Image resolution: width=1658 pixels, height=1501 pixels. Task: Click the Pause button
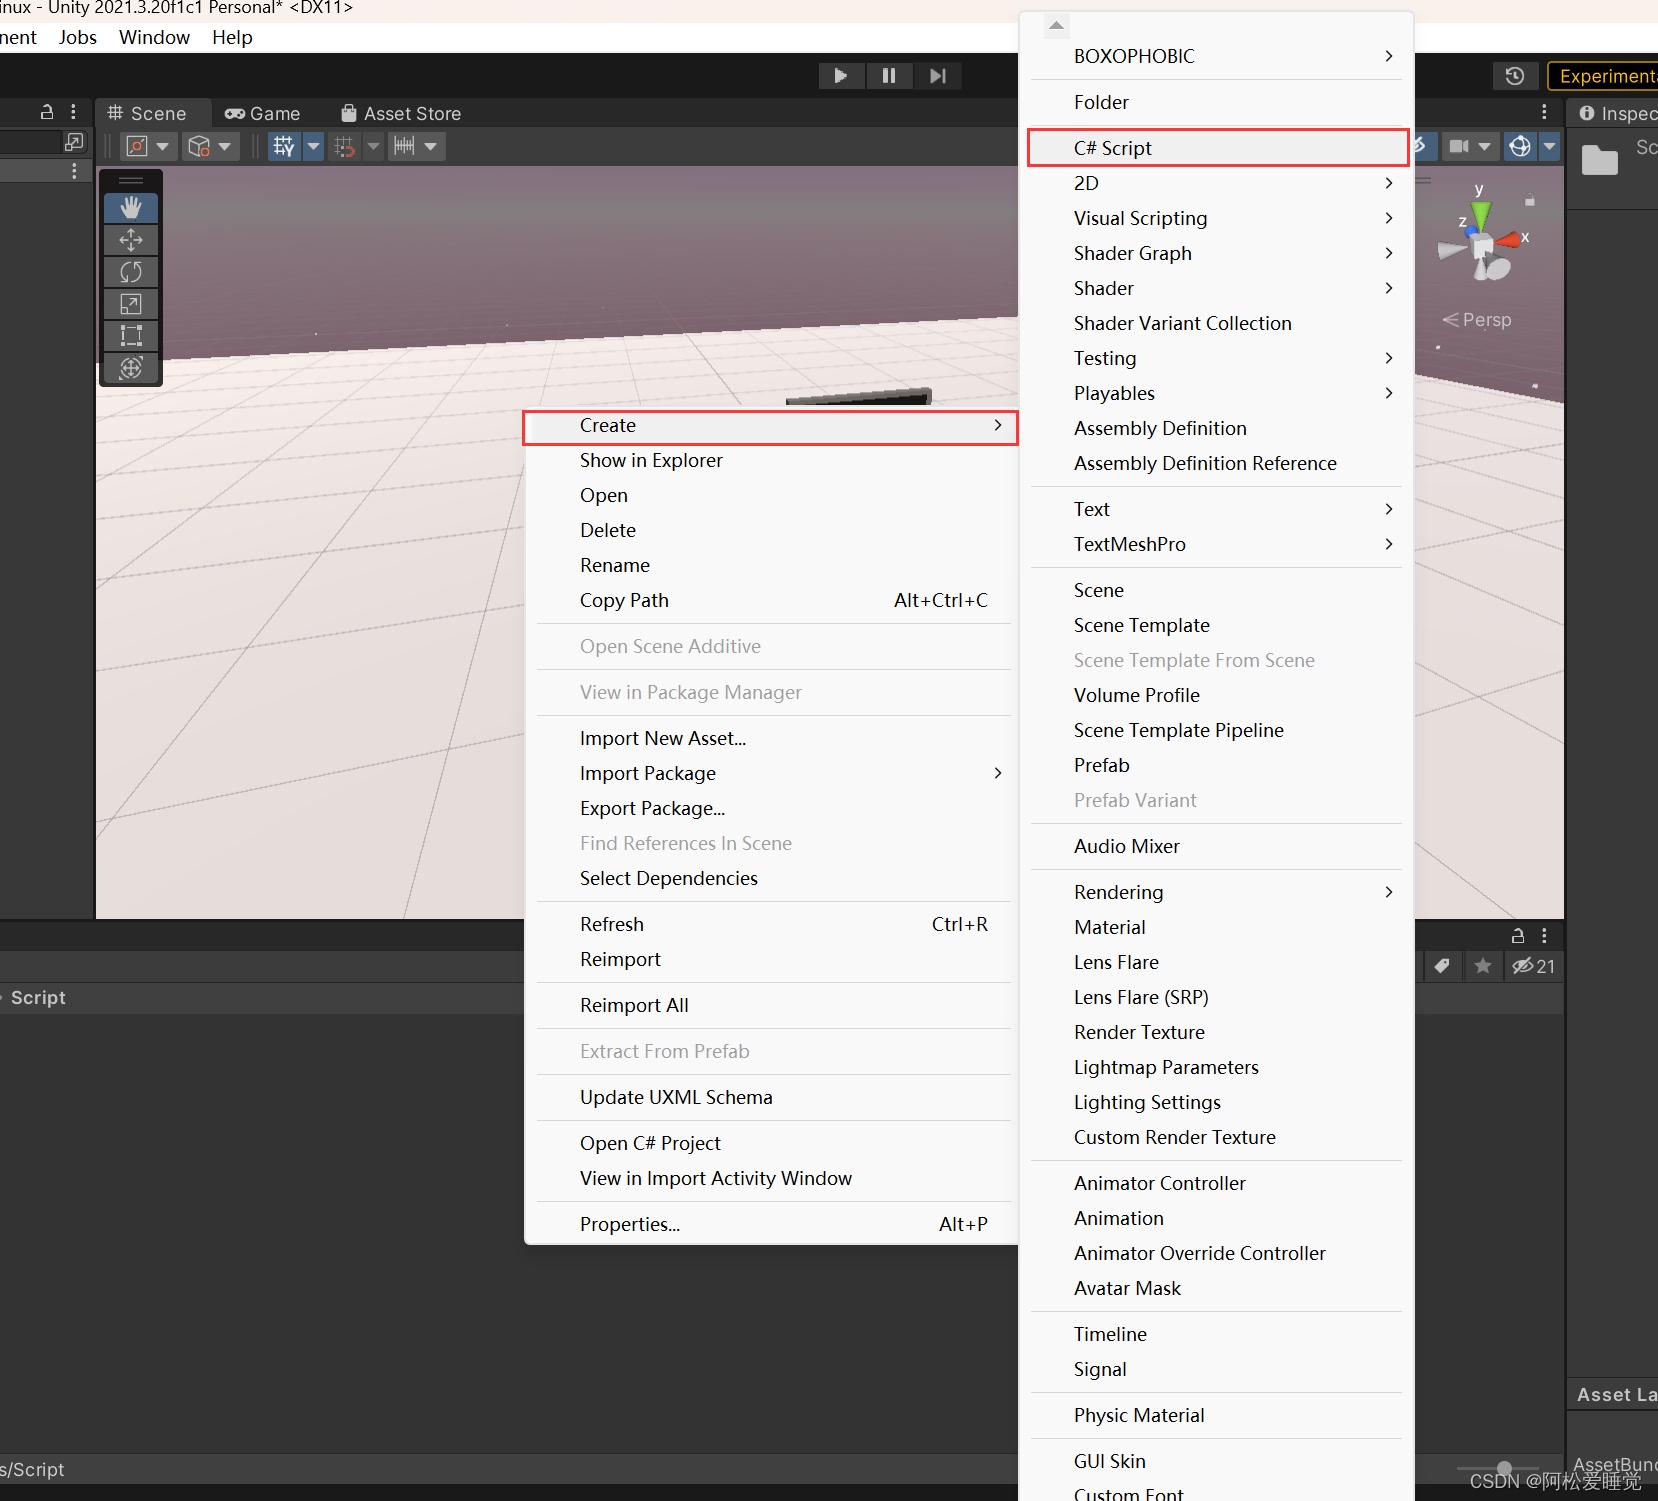coord(889,76)
